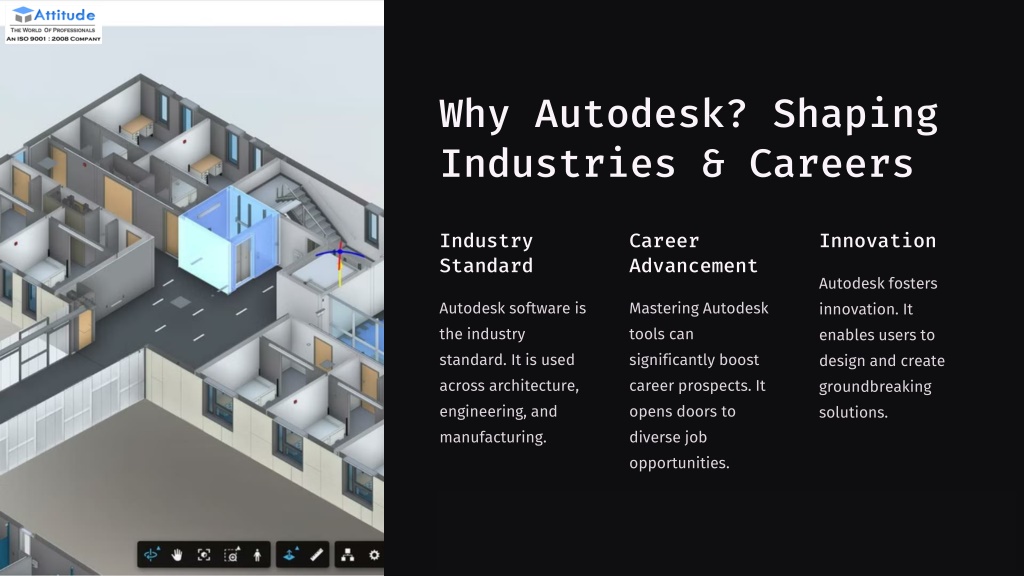
Task: Select the Orbit tool in viewer toolbar
Action: [152, 554]
